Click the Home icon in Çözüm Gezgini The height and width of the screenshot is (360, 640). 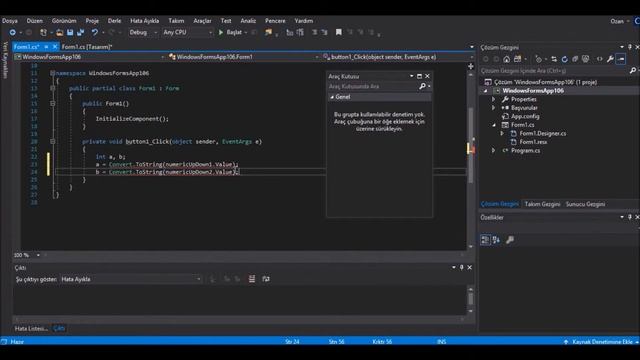[507, 59]
